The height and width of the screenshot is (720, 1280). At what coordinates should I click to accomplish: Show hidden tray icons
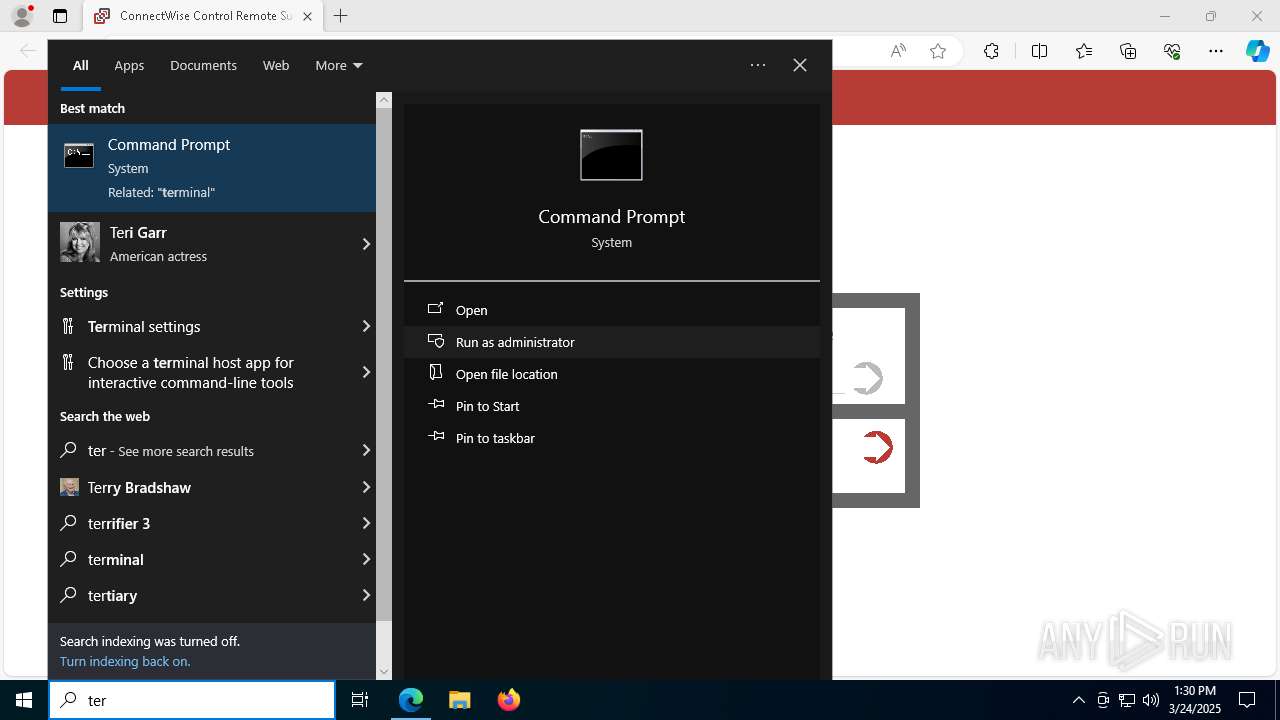tap(1078, 700)
